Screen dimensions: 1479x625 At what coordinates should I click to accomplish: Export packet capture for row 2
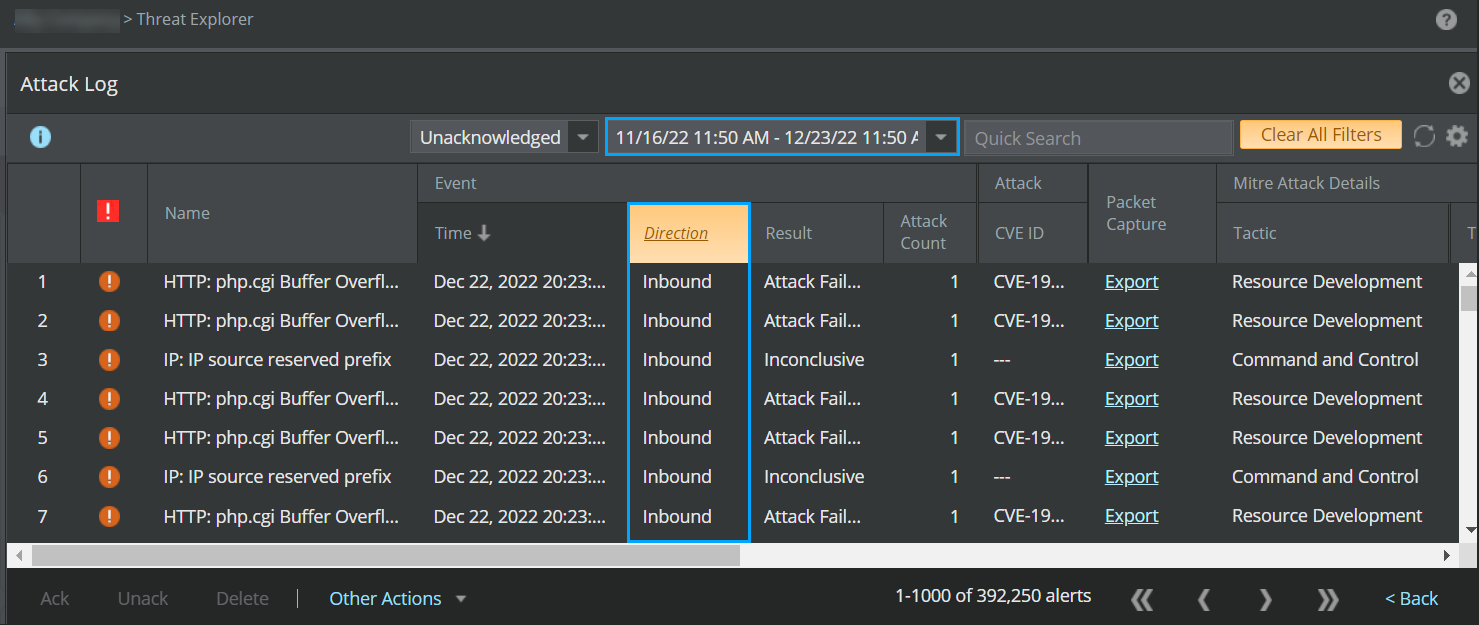(x=1131, y=321)
